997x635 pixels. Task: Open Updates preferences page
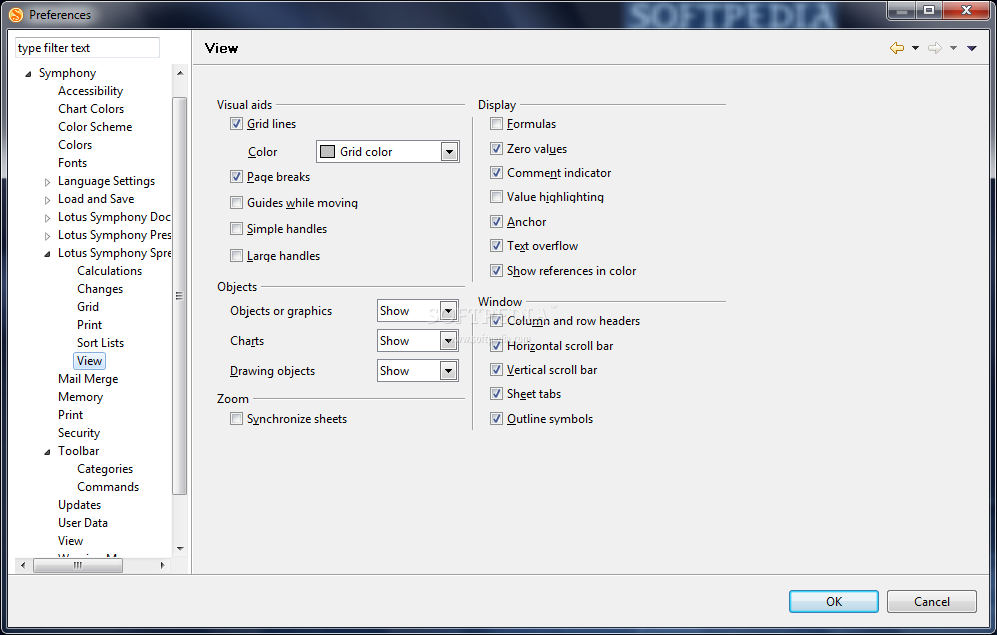coord(79,505)
